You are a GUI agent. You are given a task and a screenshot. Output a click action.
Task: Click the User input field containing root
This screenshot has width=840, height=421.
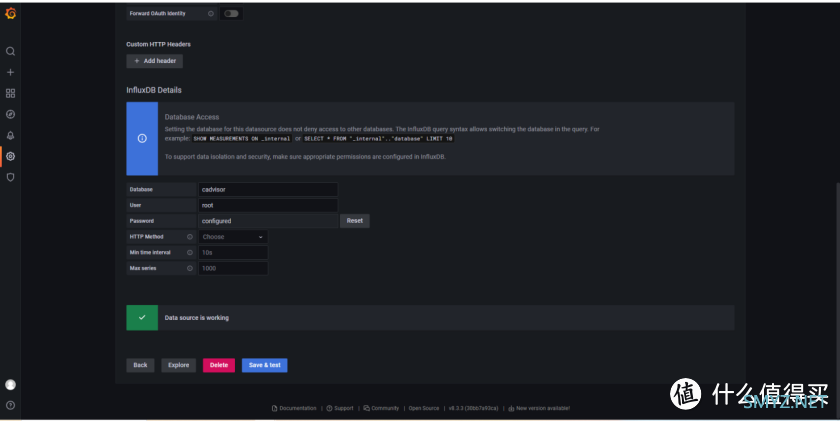tap(268, 205)
